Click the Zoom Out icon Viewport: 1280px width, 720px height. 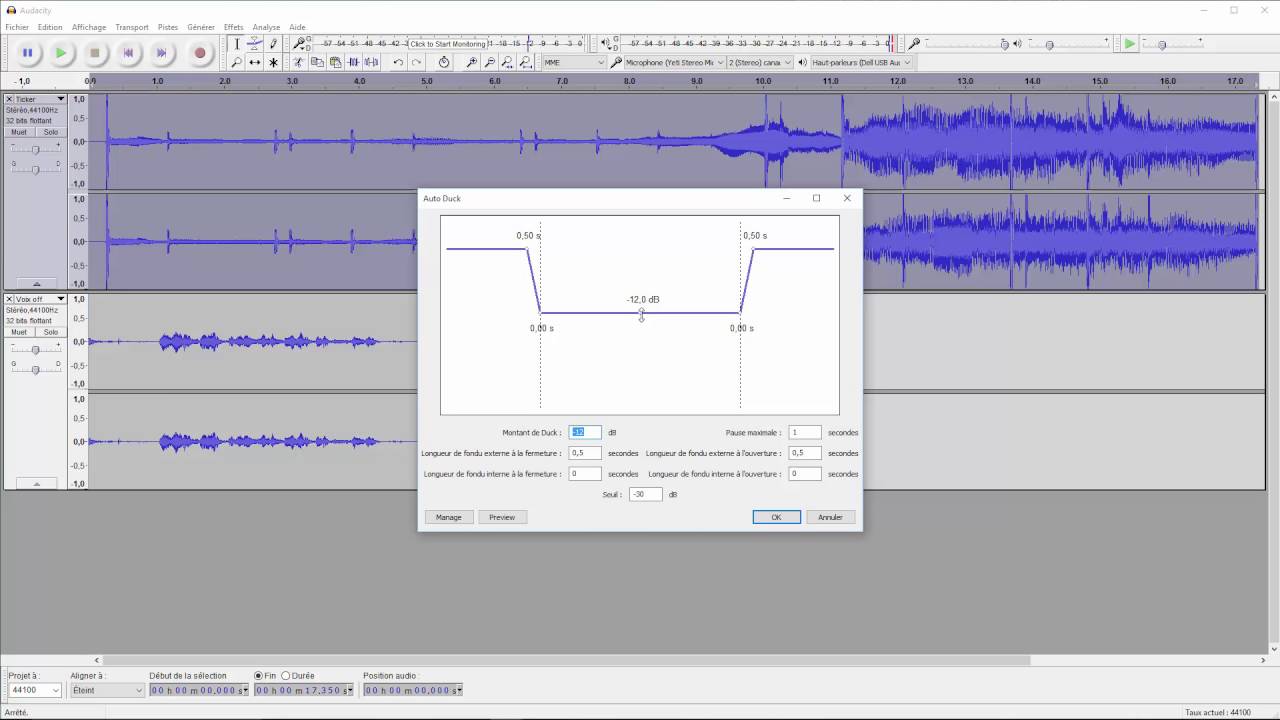[x=490, y=62]
